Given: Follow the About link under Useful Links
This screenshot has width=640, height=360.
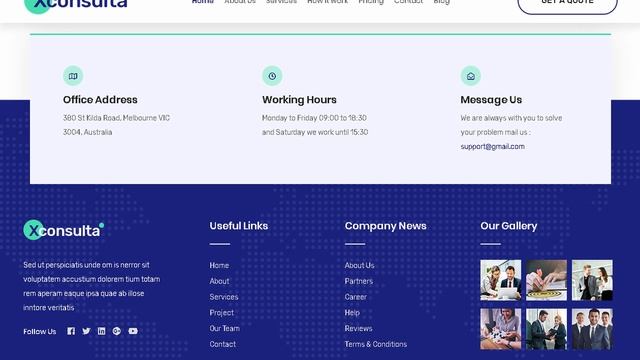Looking at the screenshot, I should [x=219, y=281].
